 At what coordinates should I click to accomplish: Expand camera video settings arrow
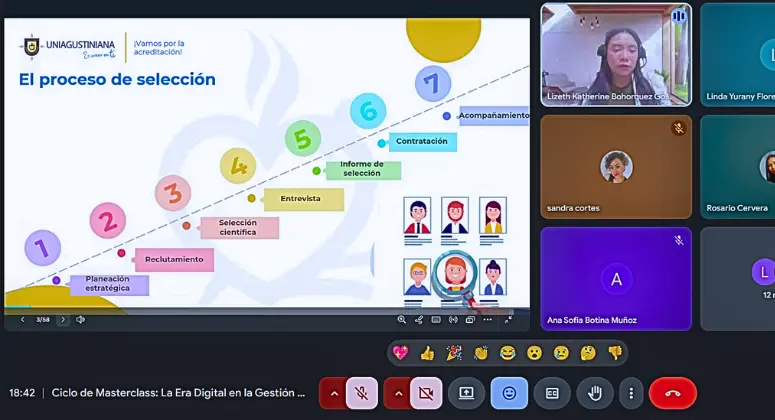click(397, 393)
